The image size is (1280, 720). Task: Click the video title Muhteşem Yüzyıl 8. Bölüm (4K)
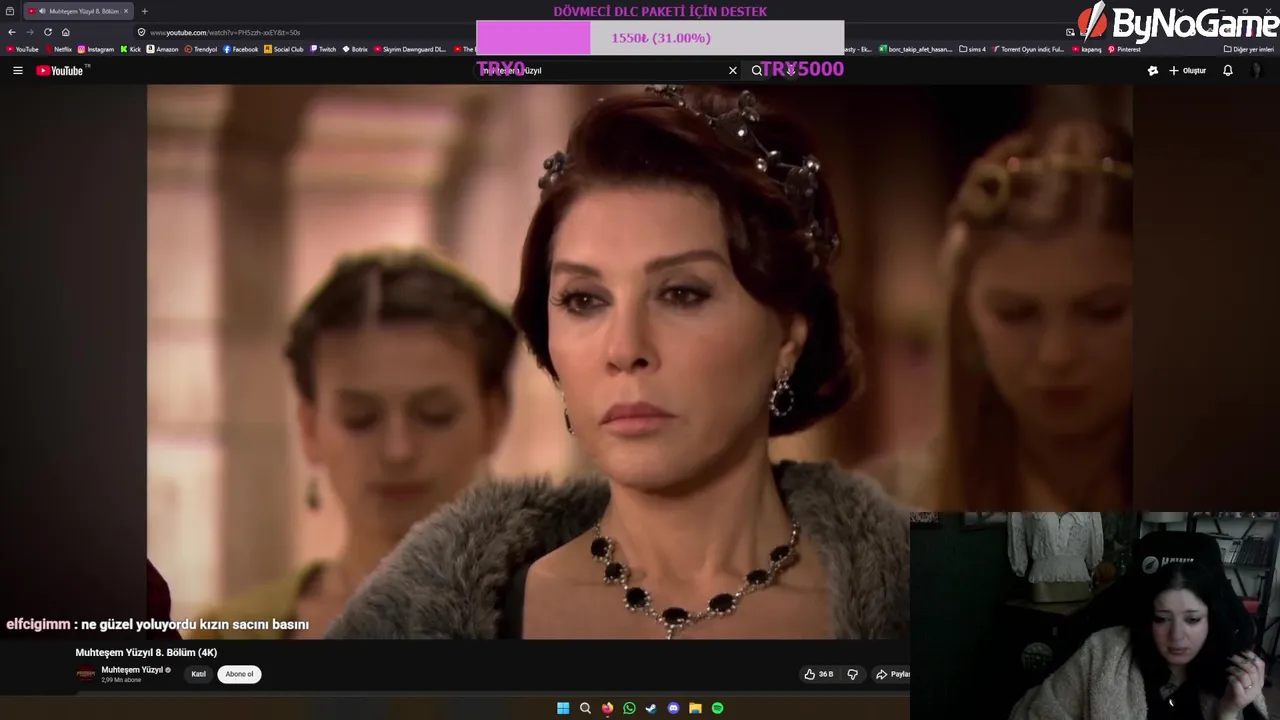[146, 653]
